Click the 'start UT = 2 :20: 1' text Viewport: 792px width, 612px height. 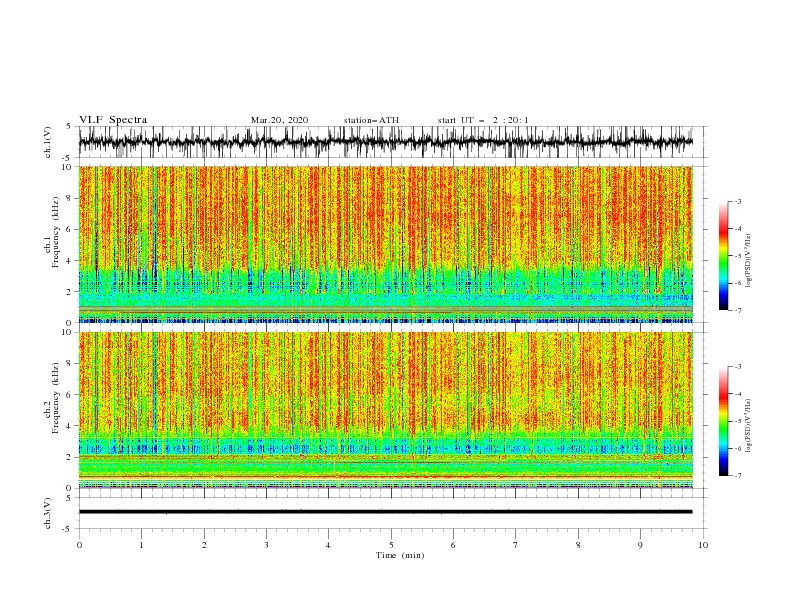click(x=483, y=120)
